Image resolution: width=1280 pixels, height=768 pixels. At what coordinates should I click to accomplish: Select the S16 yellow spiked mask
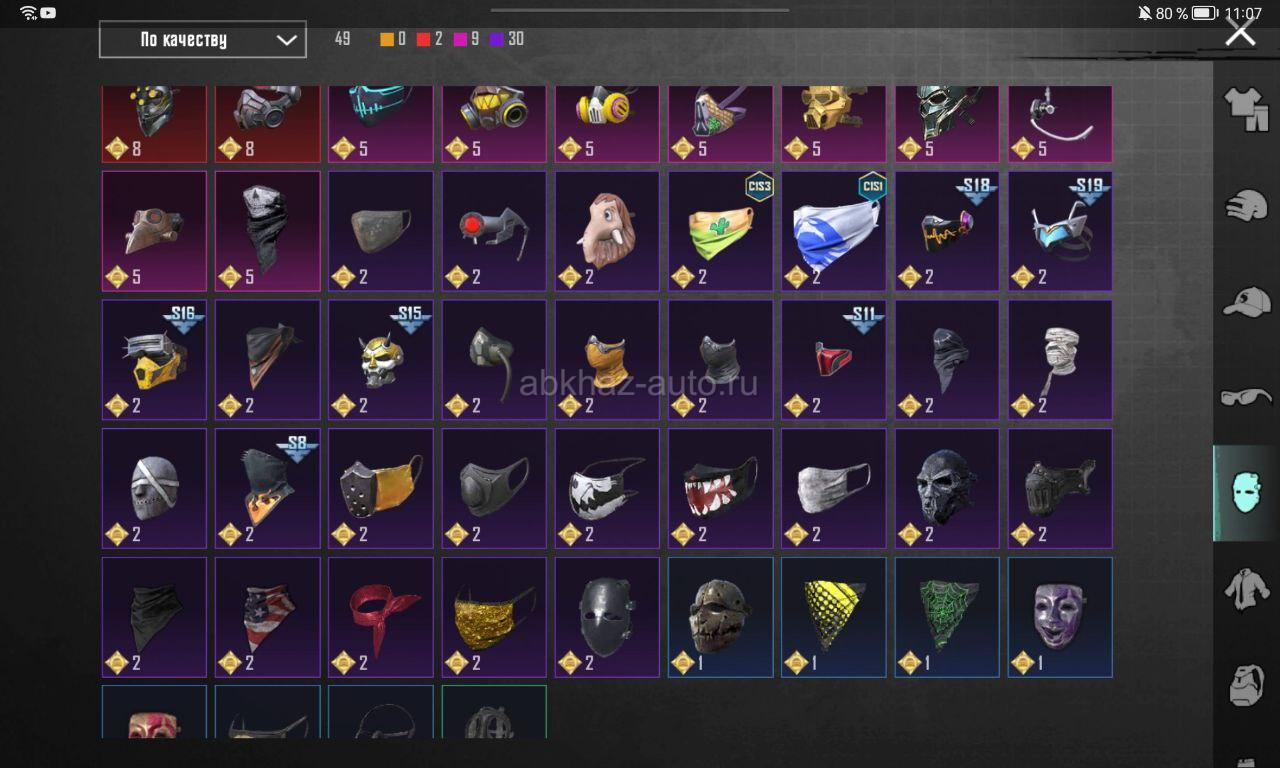(x=154, y=360)
